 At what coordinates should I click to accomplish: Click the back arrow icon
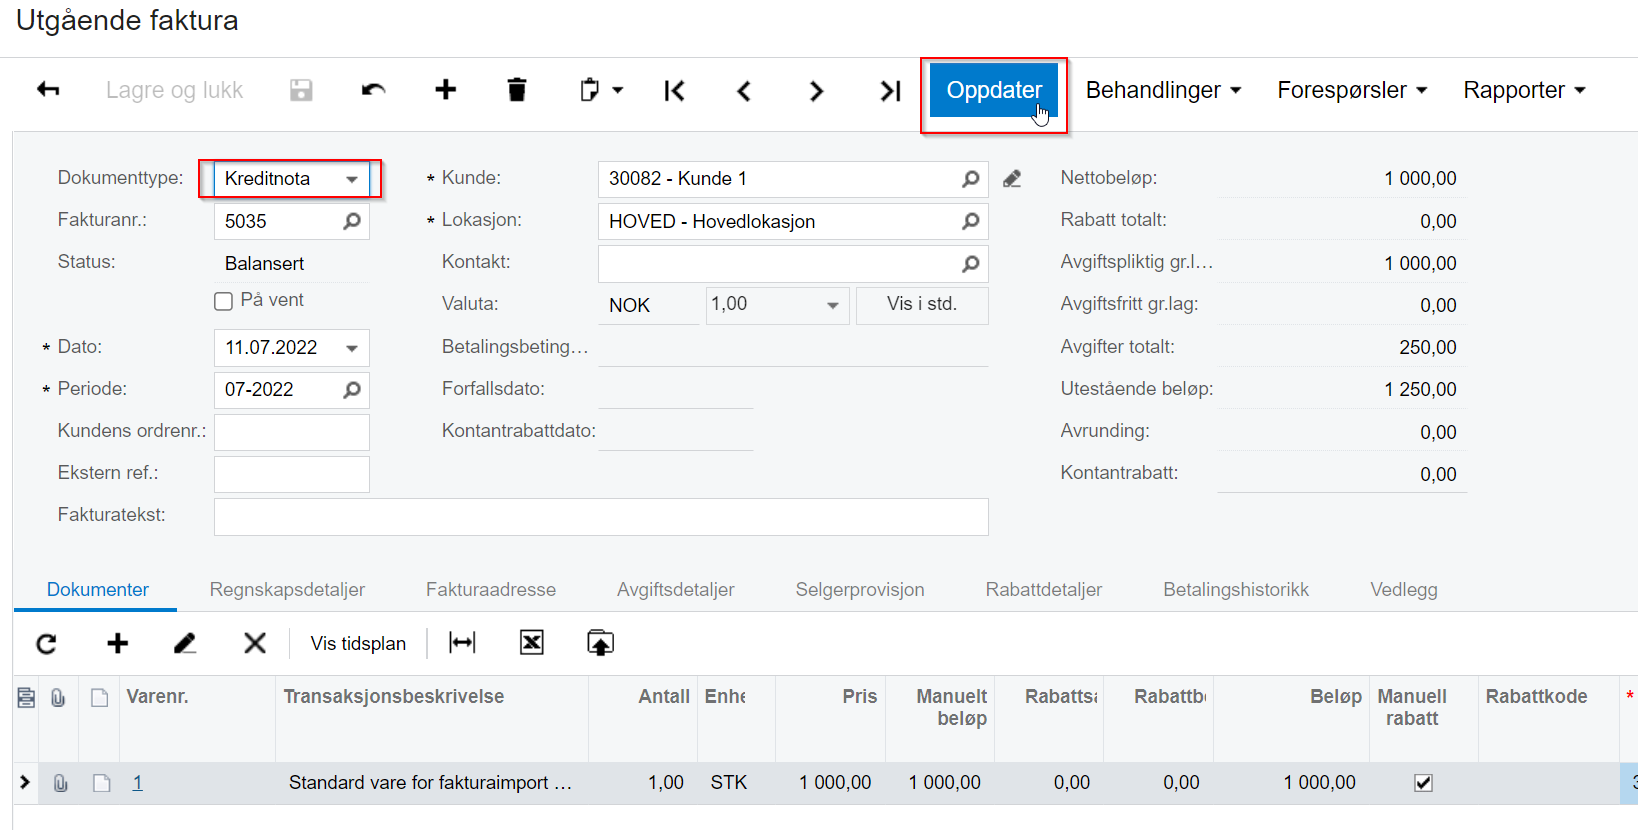click(x=48, y=90)
